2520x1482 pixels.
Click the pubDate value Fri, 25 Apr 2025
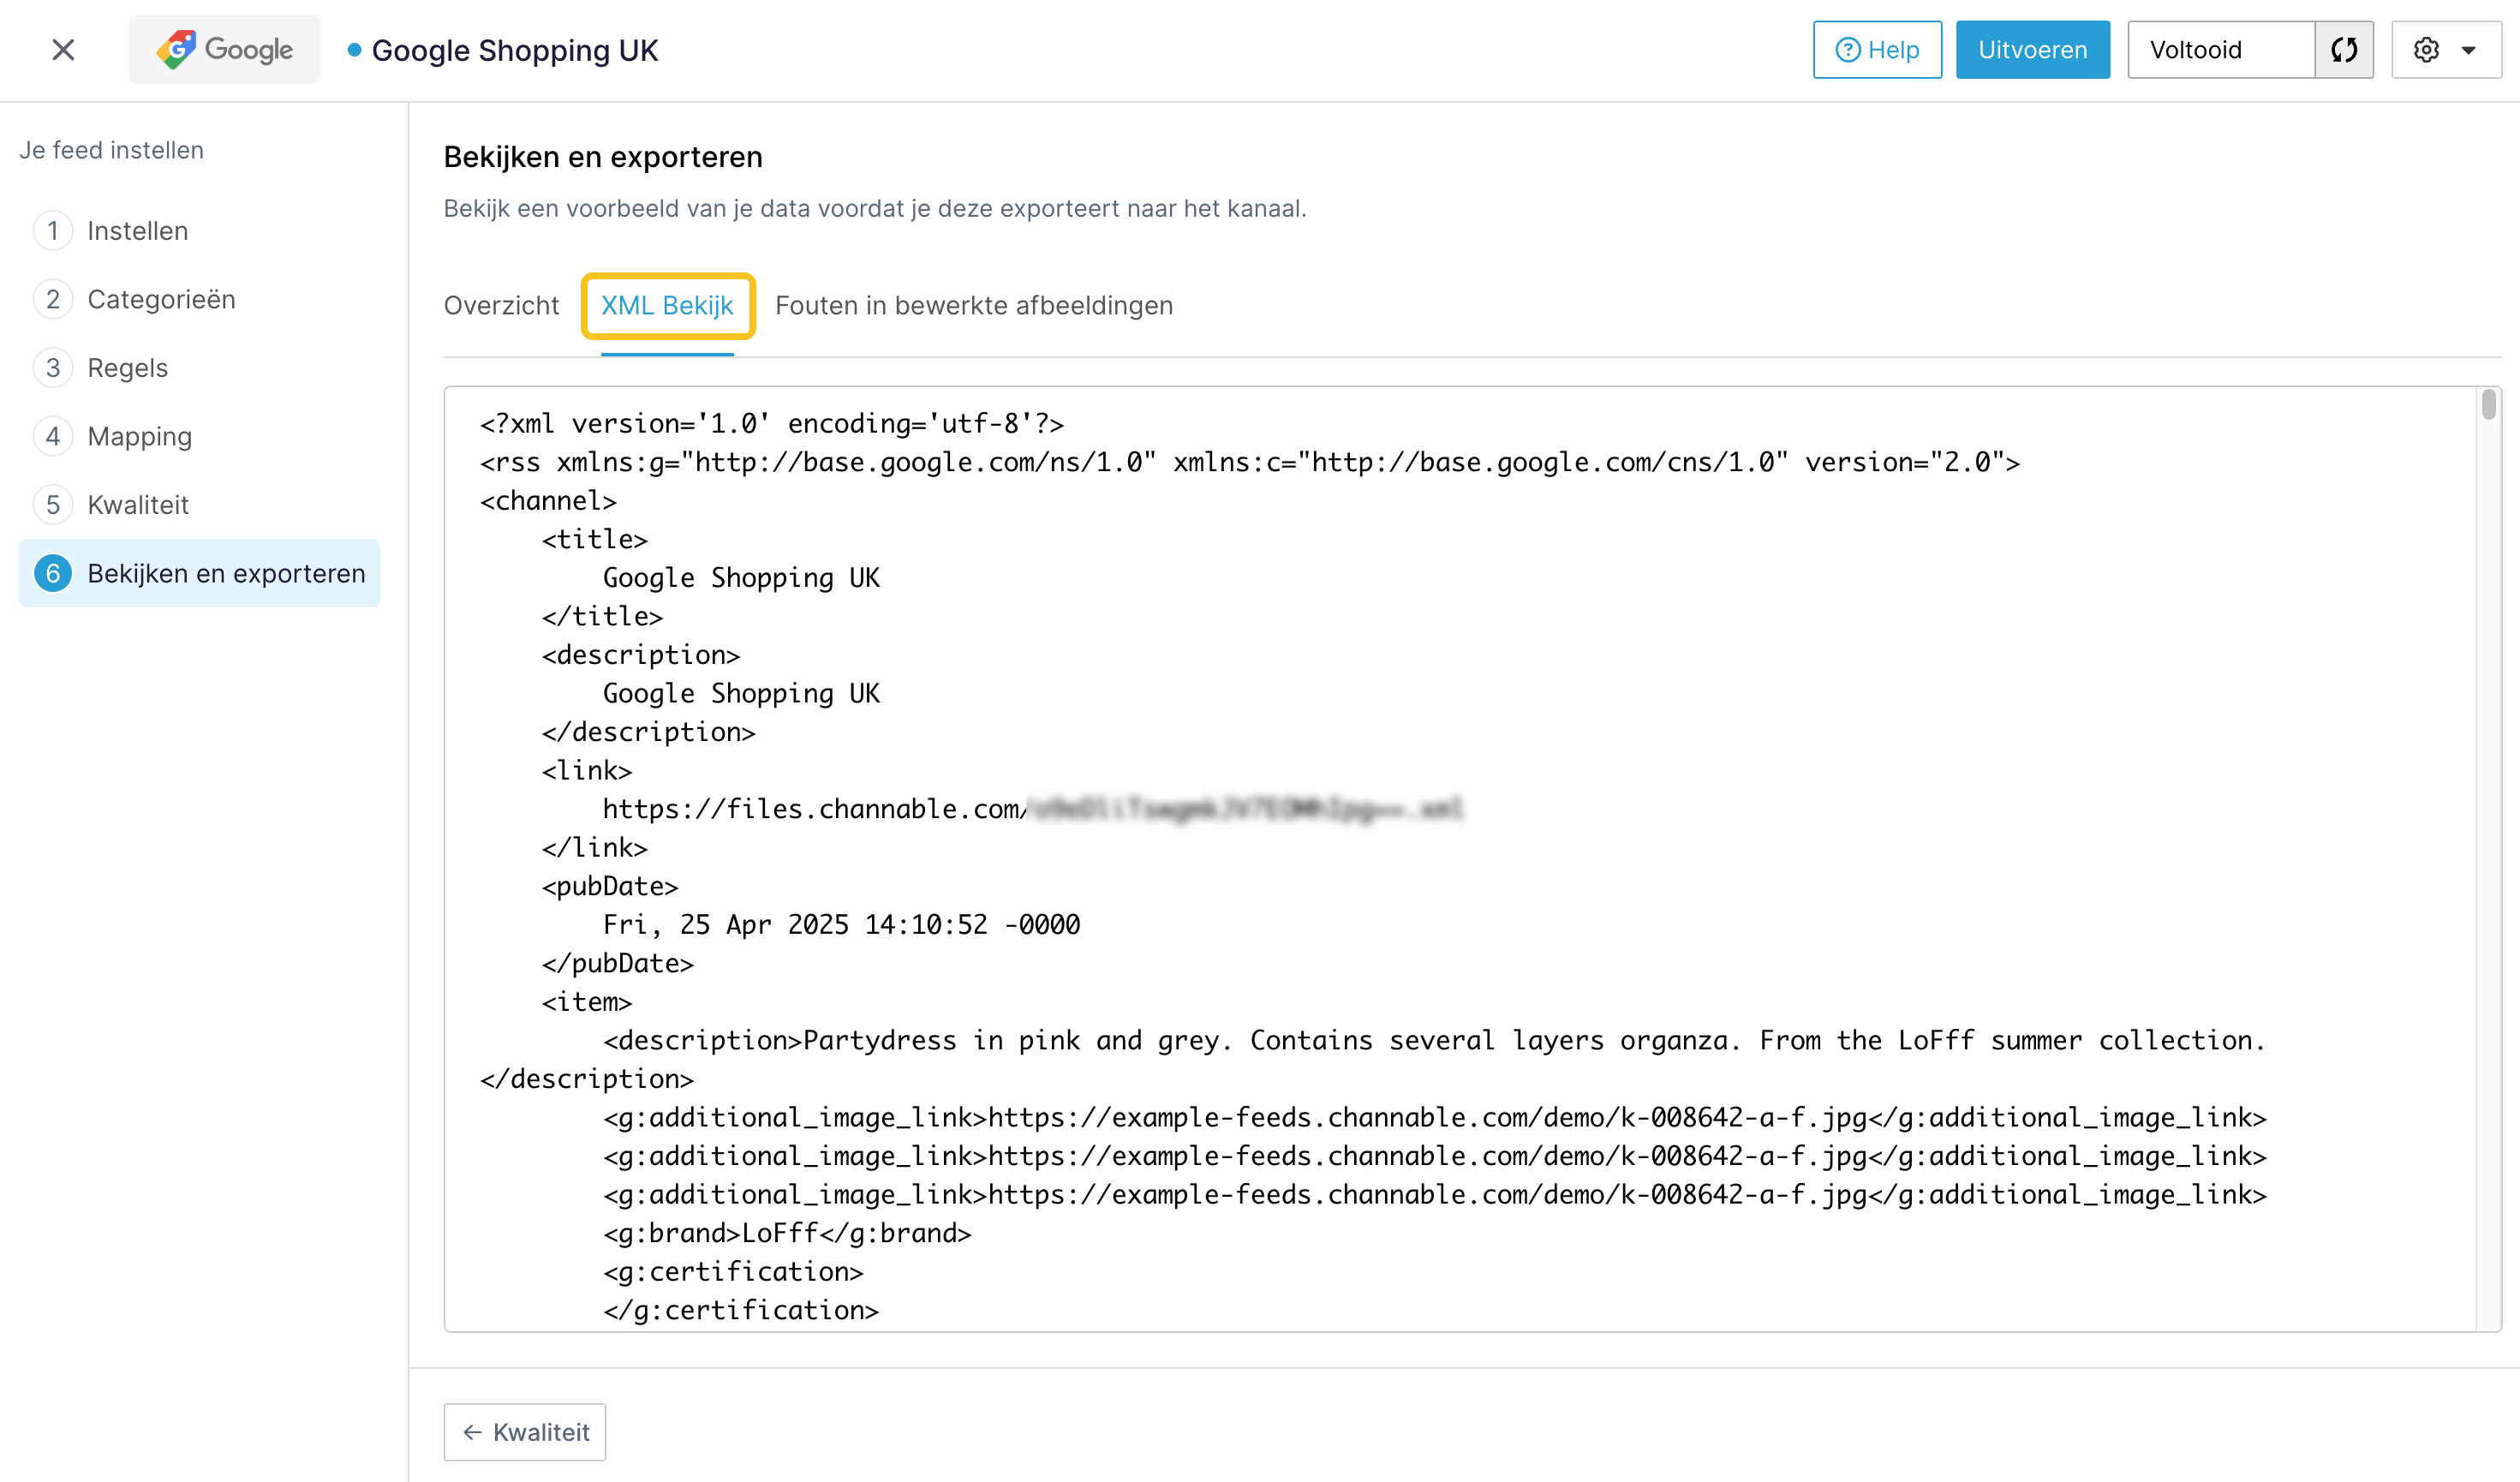pos(841,924)
